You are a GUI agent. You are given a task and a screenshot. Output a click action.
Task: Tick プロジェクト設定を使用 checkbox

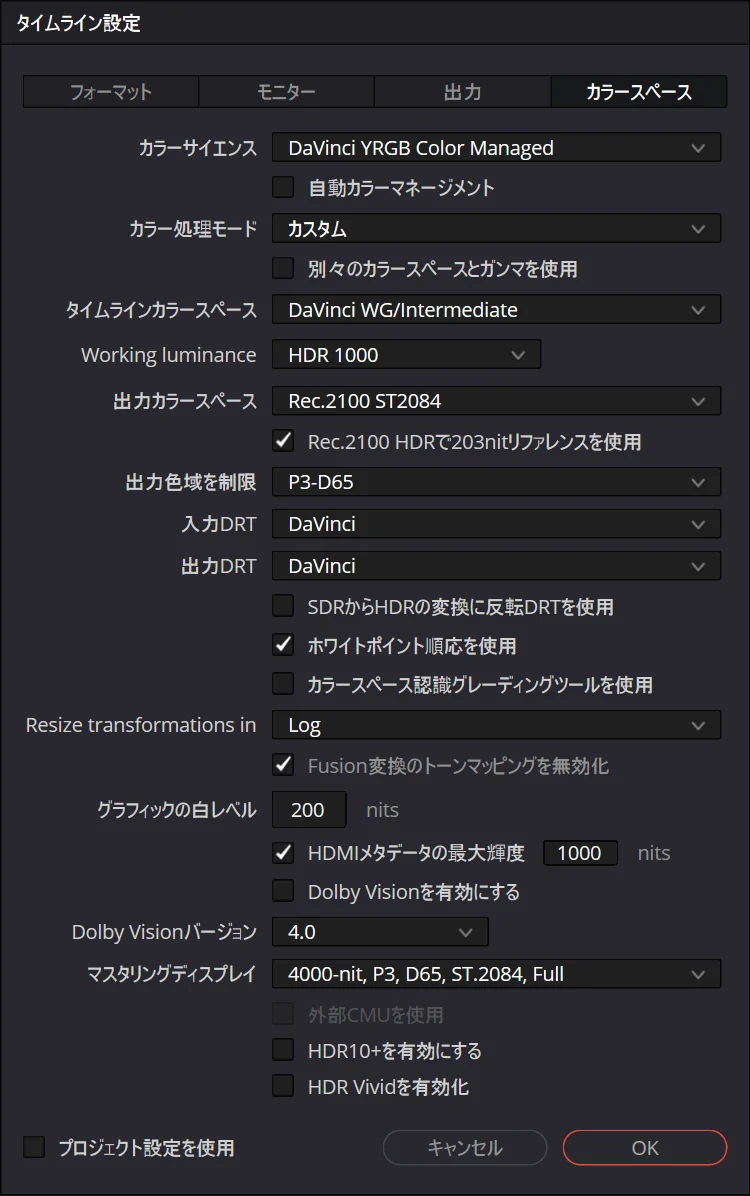click(34, 1147)
